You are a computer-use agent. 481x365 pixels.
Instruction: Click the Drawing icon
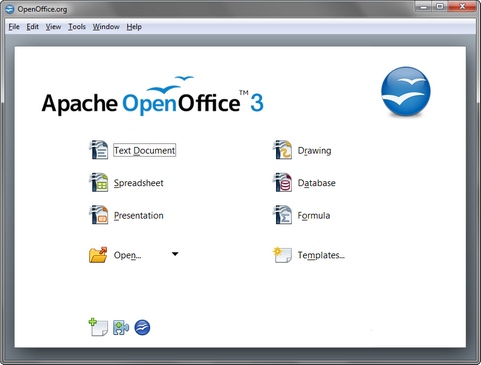[282, 150]
